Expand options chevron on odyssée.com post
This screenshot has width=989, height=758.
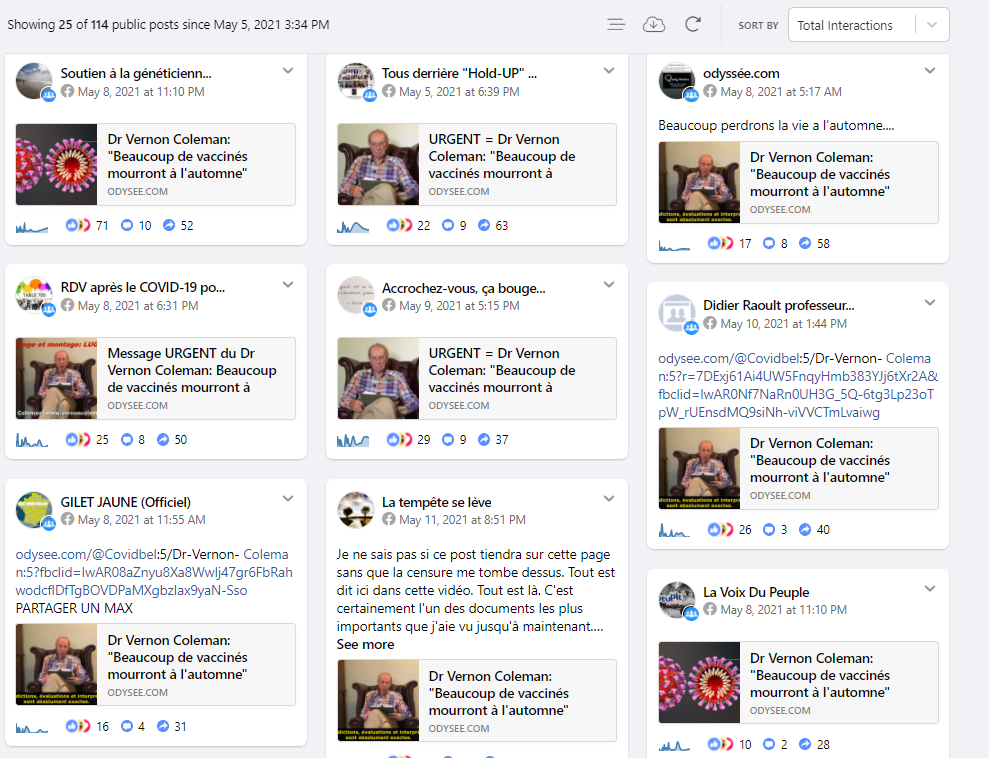click(930, 71)
